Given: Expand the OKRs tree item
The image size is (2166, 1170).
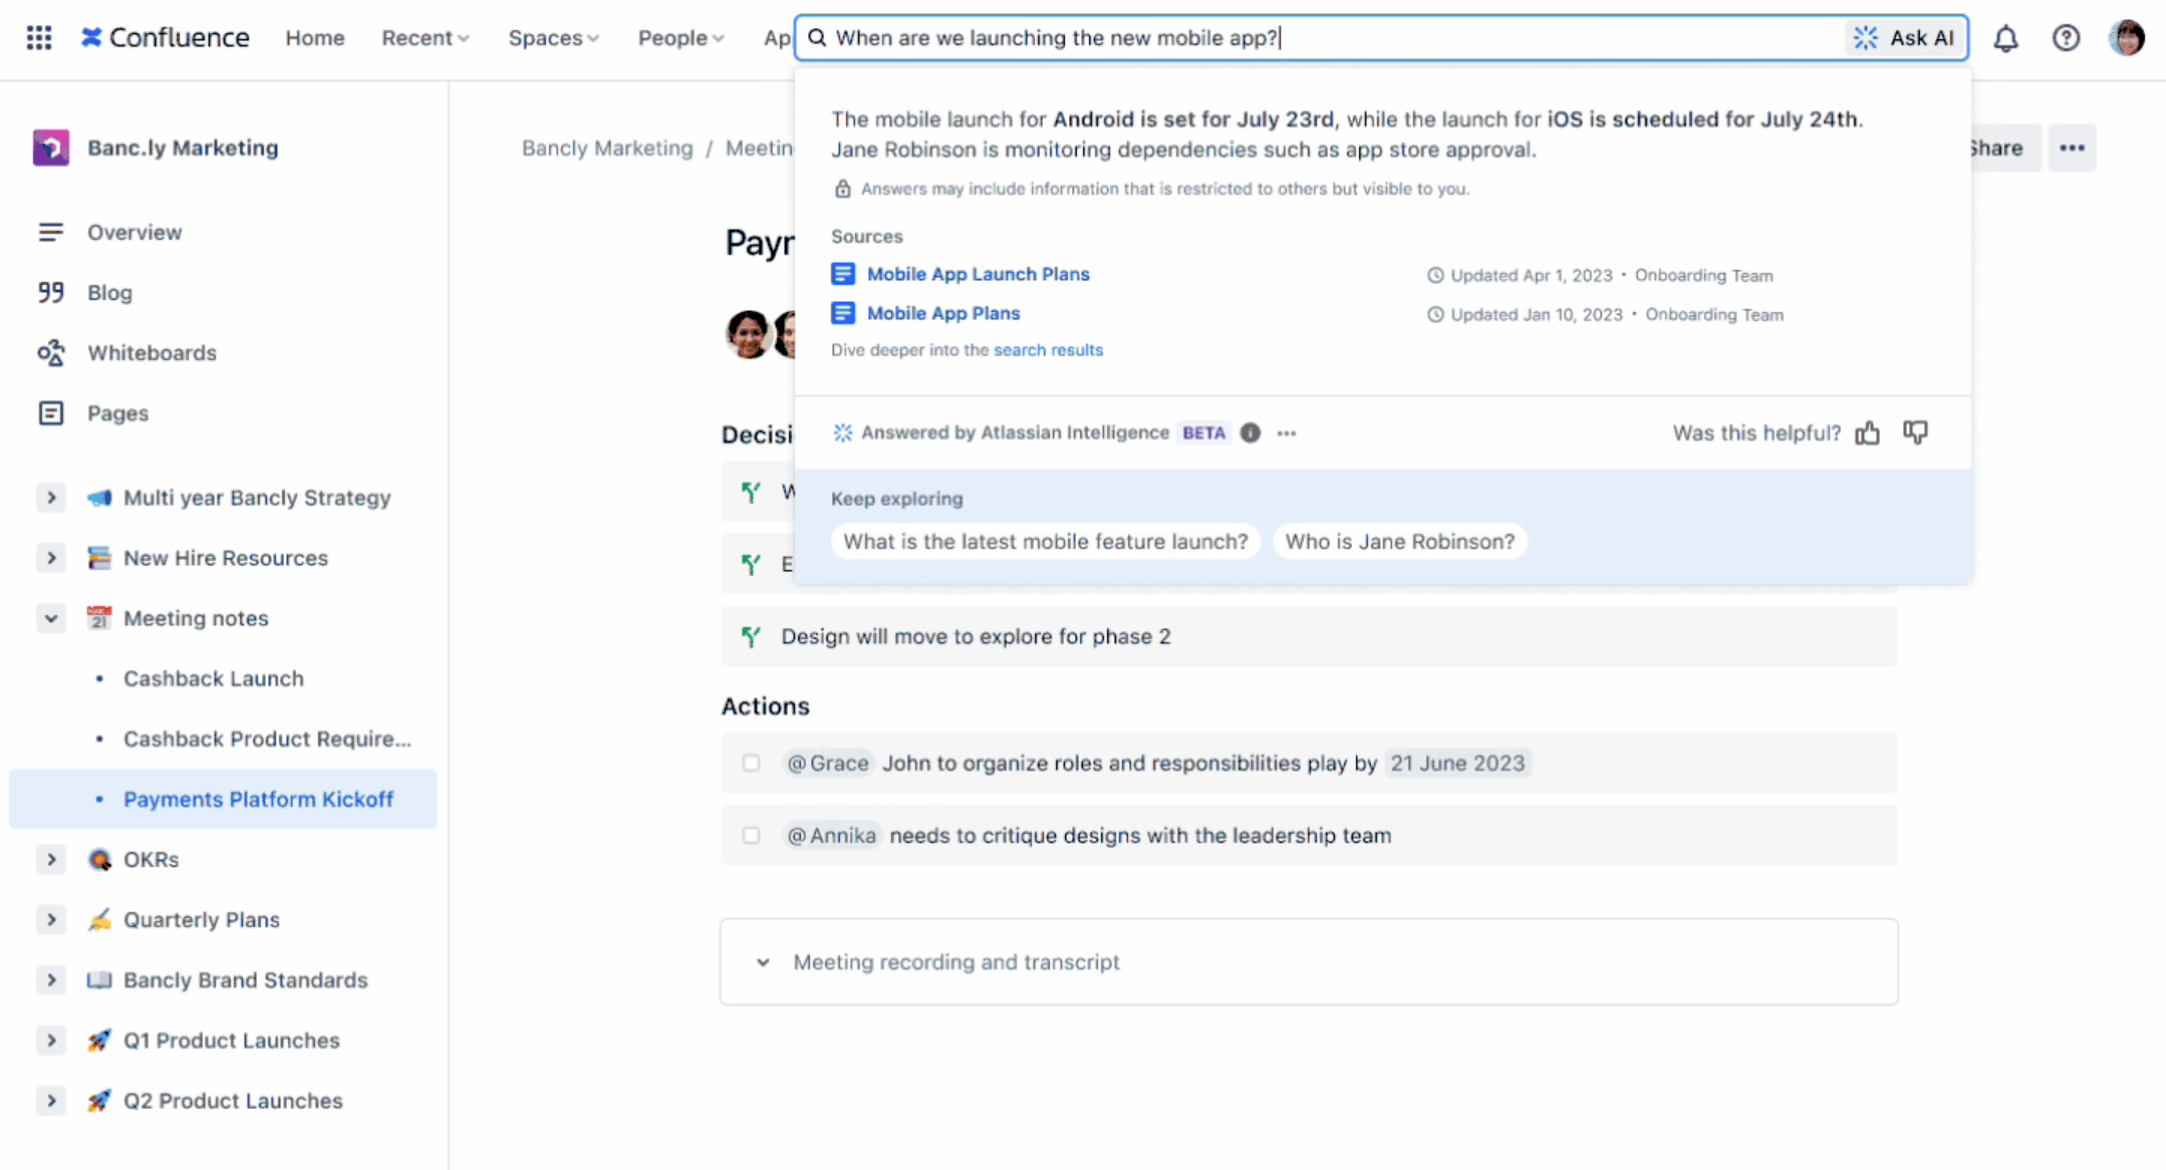Looking at the screenshot, I should (51, 860).
